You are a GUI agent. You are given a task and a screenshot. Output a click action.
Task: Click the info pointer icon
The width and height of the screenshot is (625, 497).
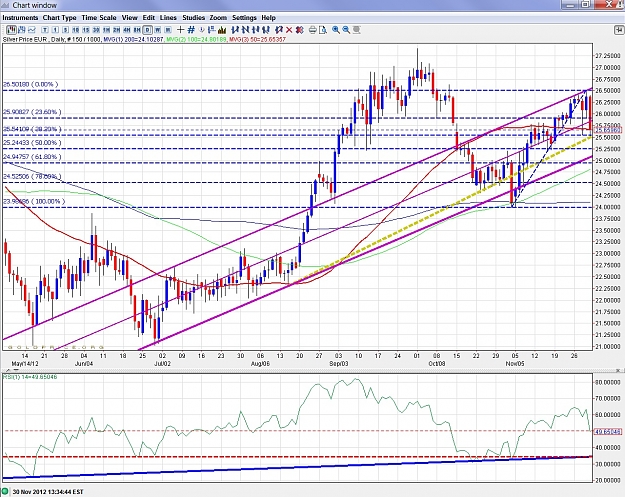tap(202, 30)
